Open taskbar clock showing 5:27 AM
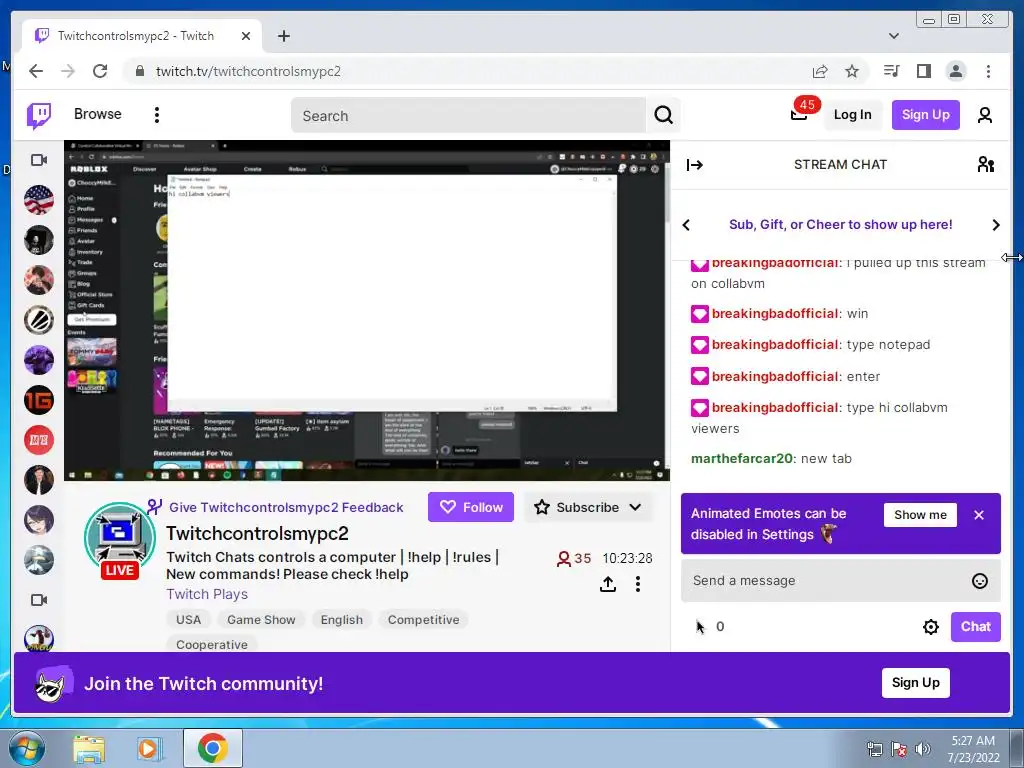 coord(973,749)
